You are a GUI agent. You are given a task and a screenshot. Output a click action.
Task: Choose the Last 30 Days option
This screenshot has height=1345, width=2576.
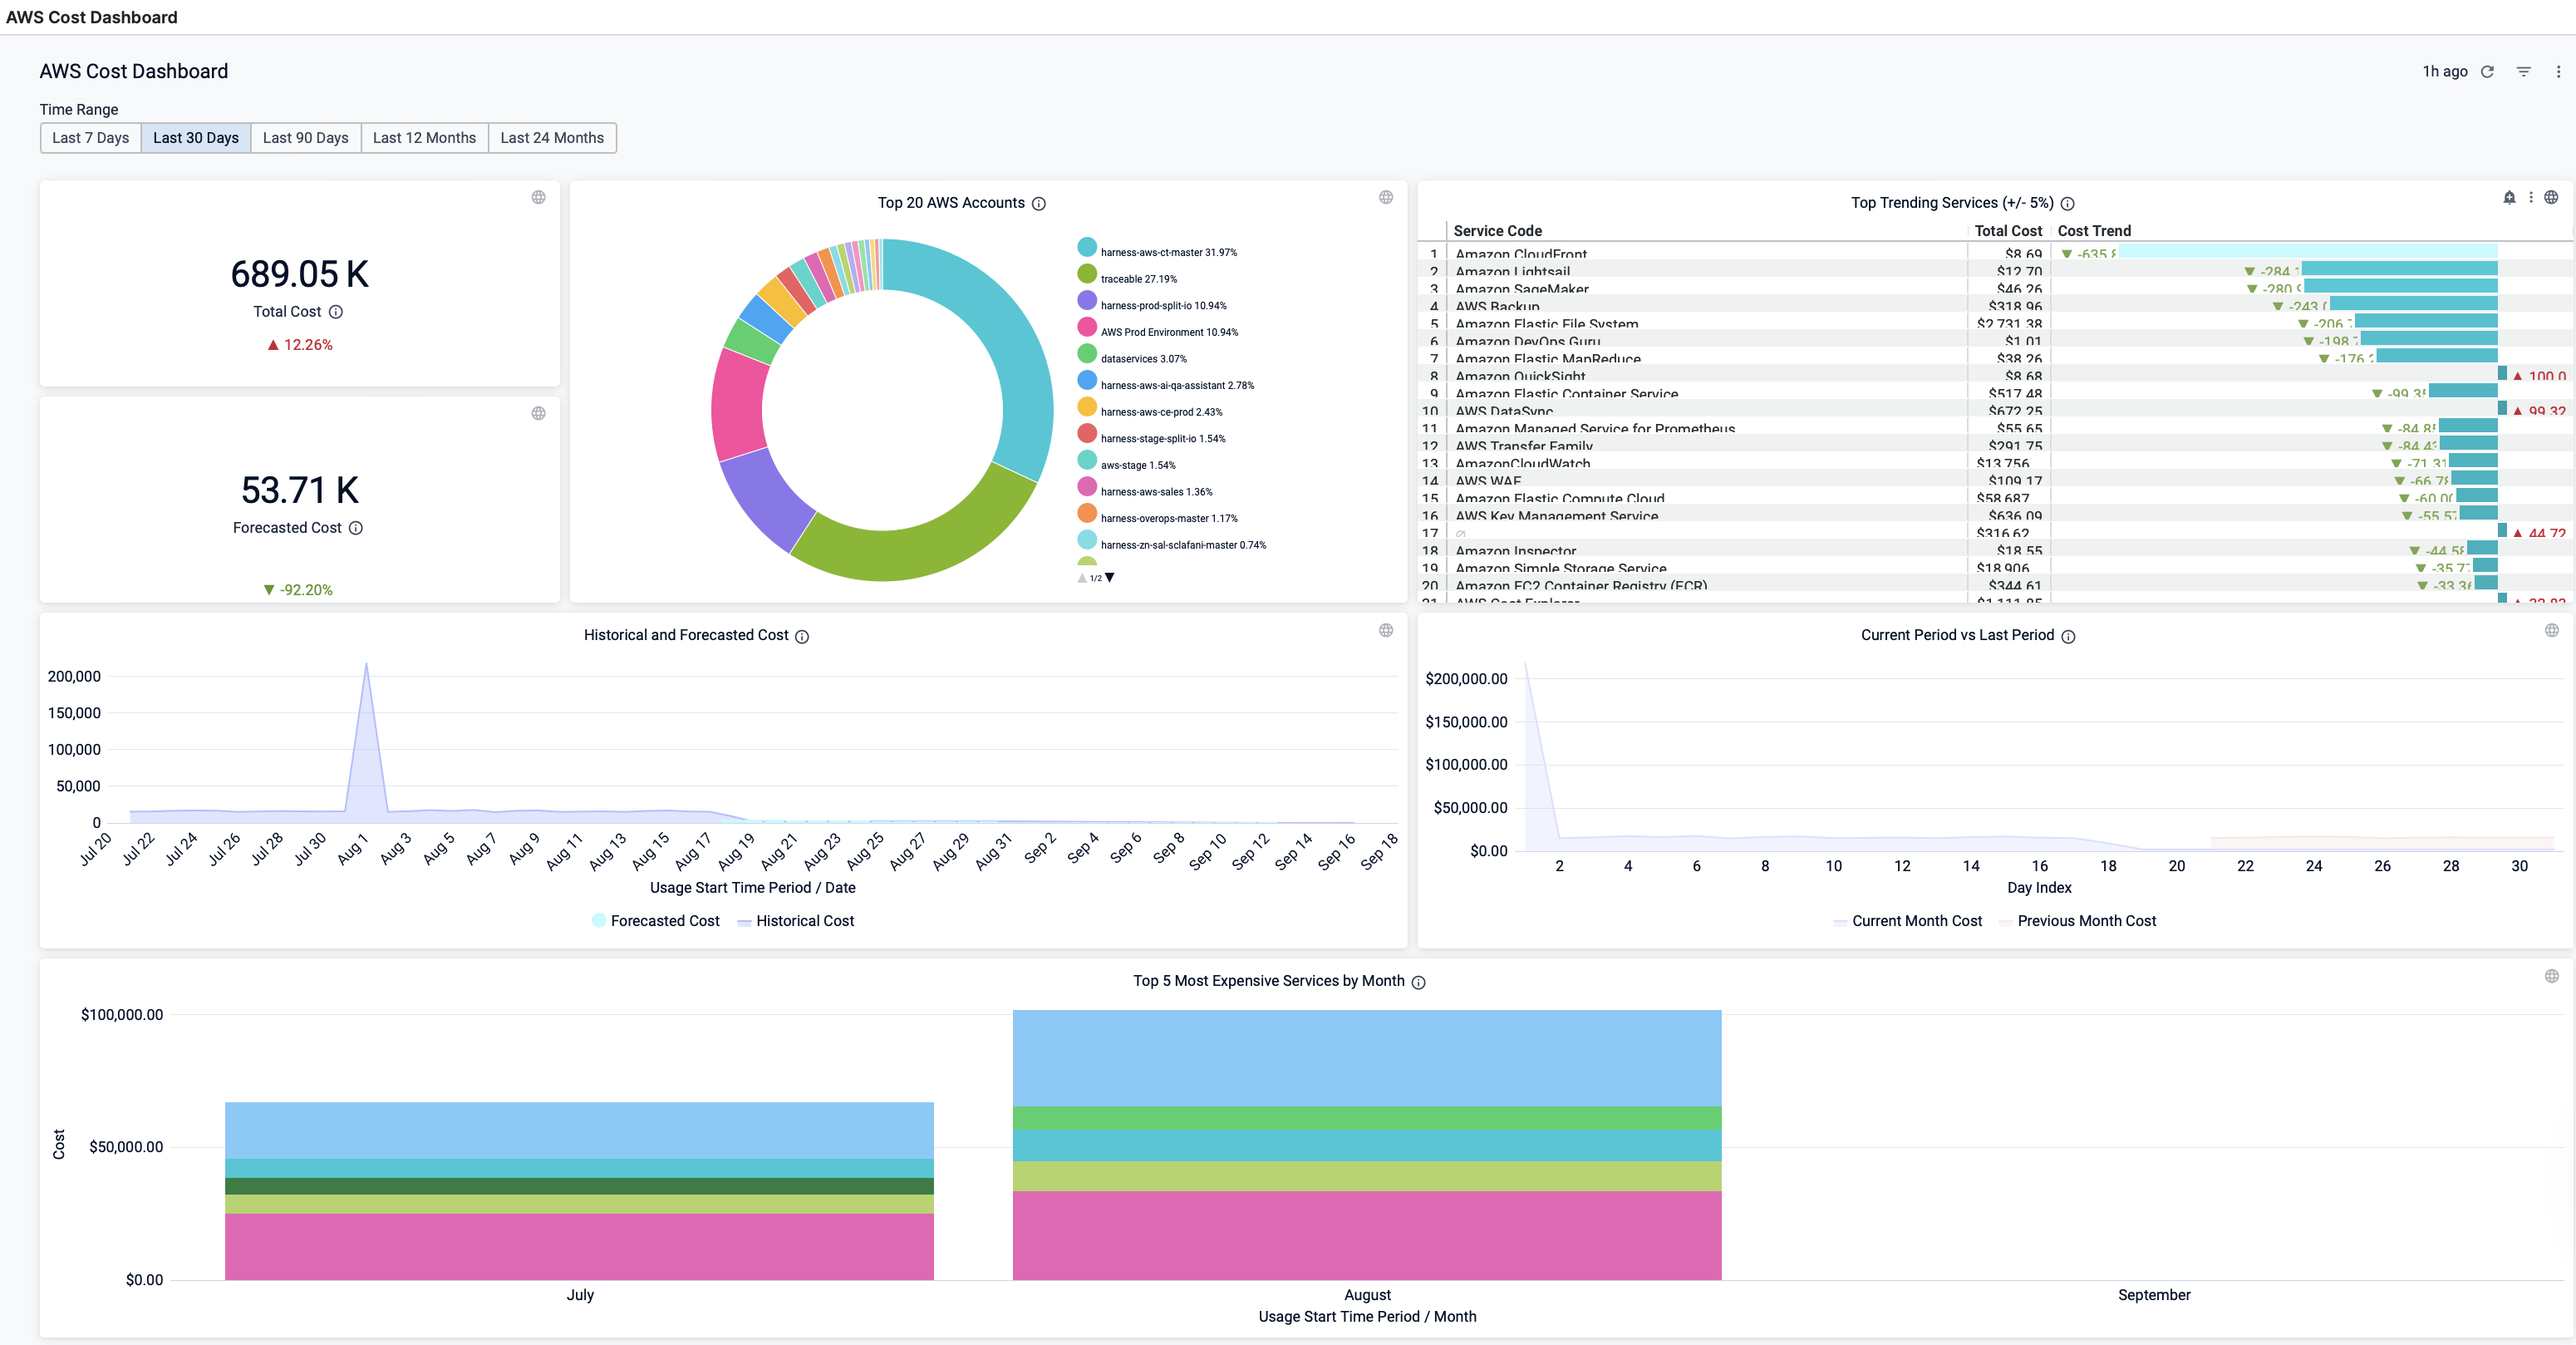point(196,138)
